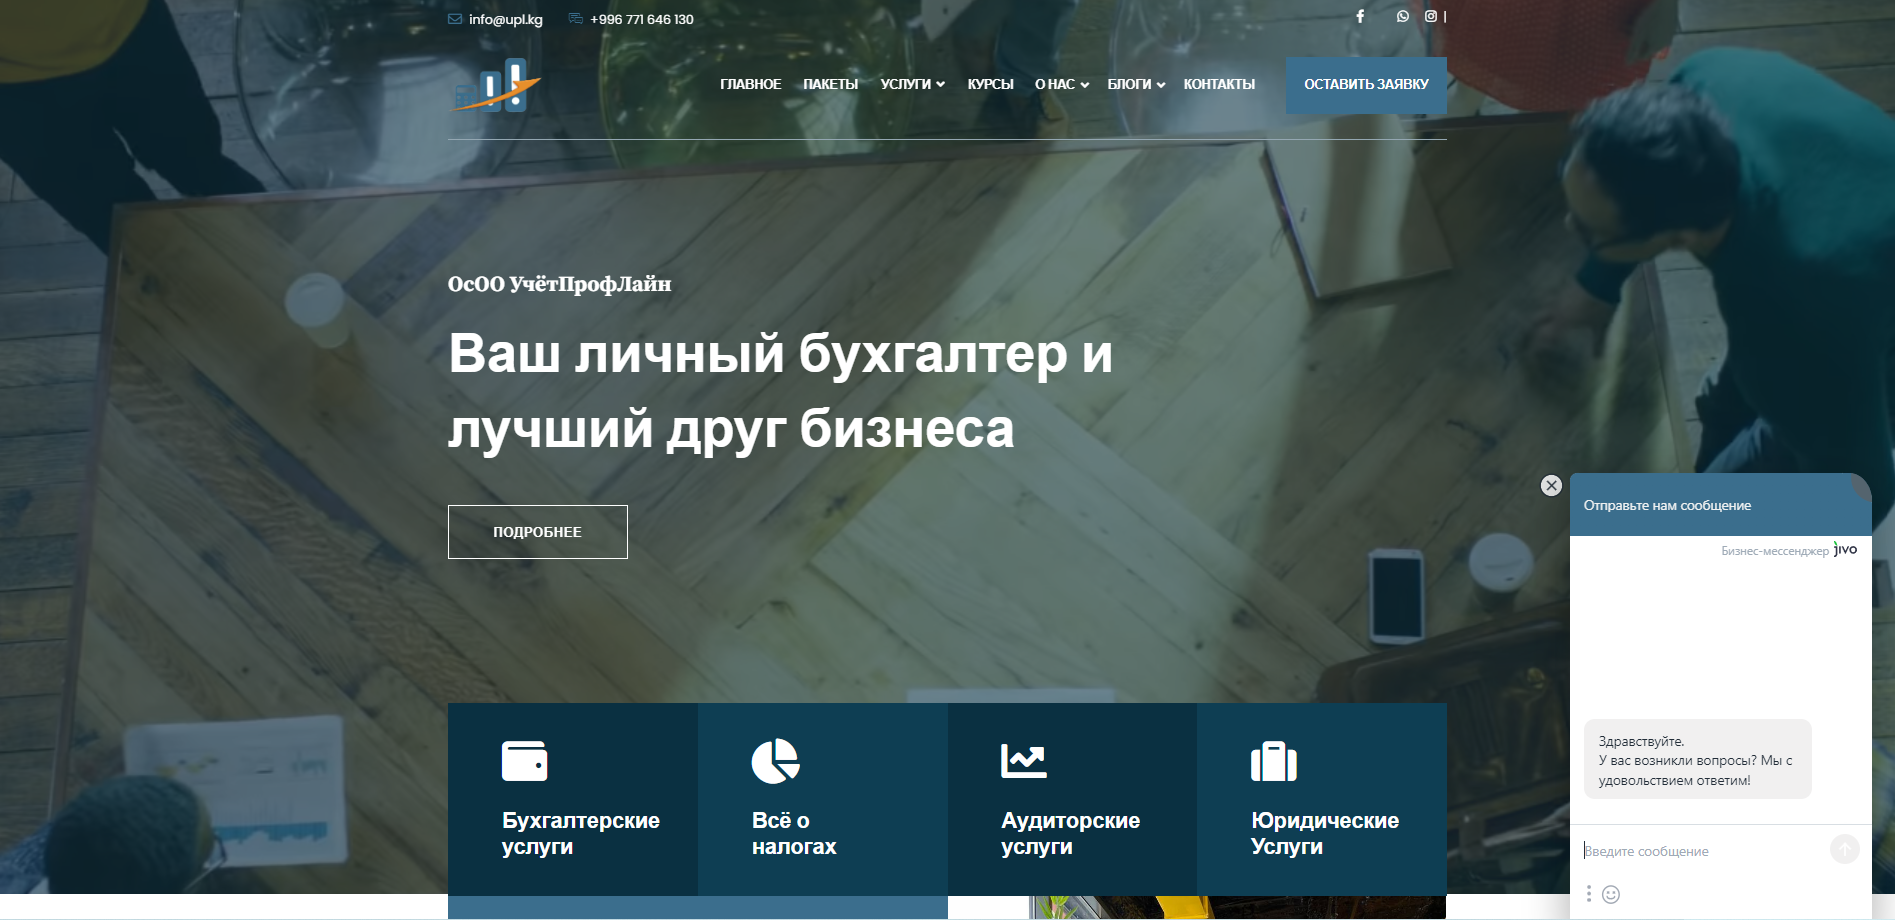Click the pie chart icon for taxes
This screenshot has height=920, width=1895.
click(775, 761)
